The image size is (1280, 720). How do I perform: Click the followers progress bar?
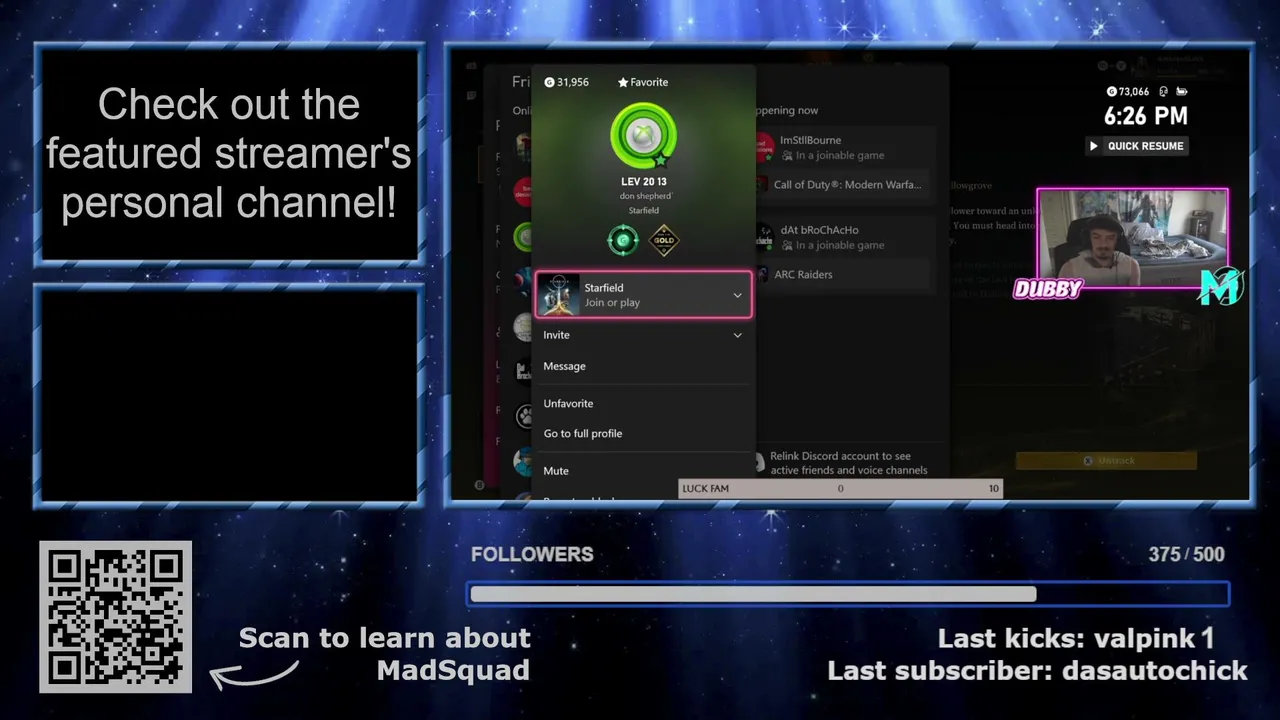pos(848,594)
